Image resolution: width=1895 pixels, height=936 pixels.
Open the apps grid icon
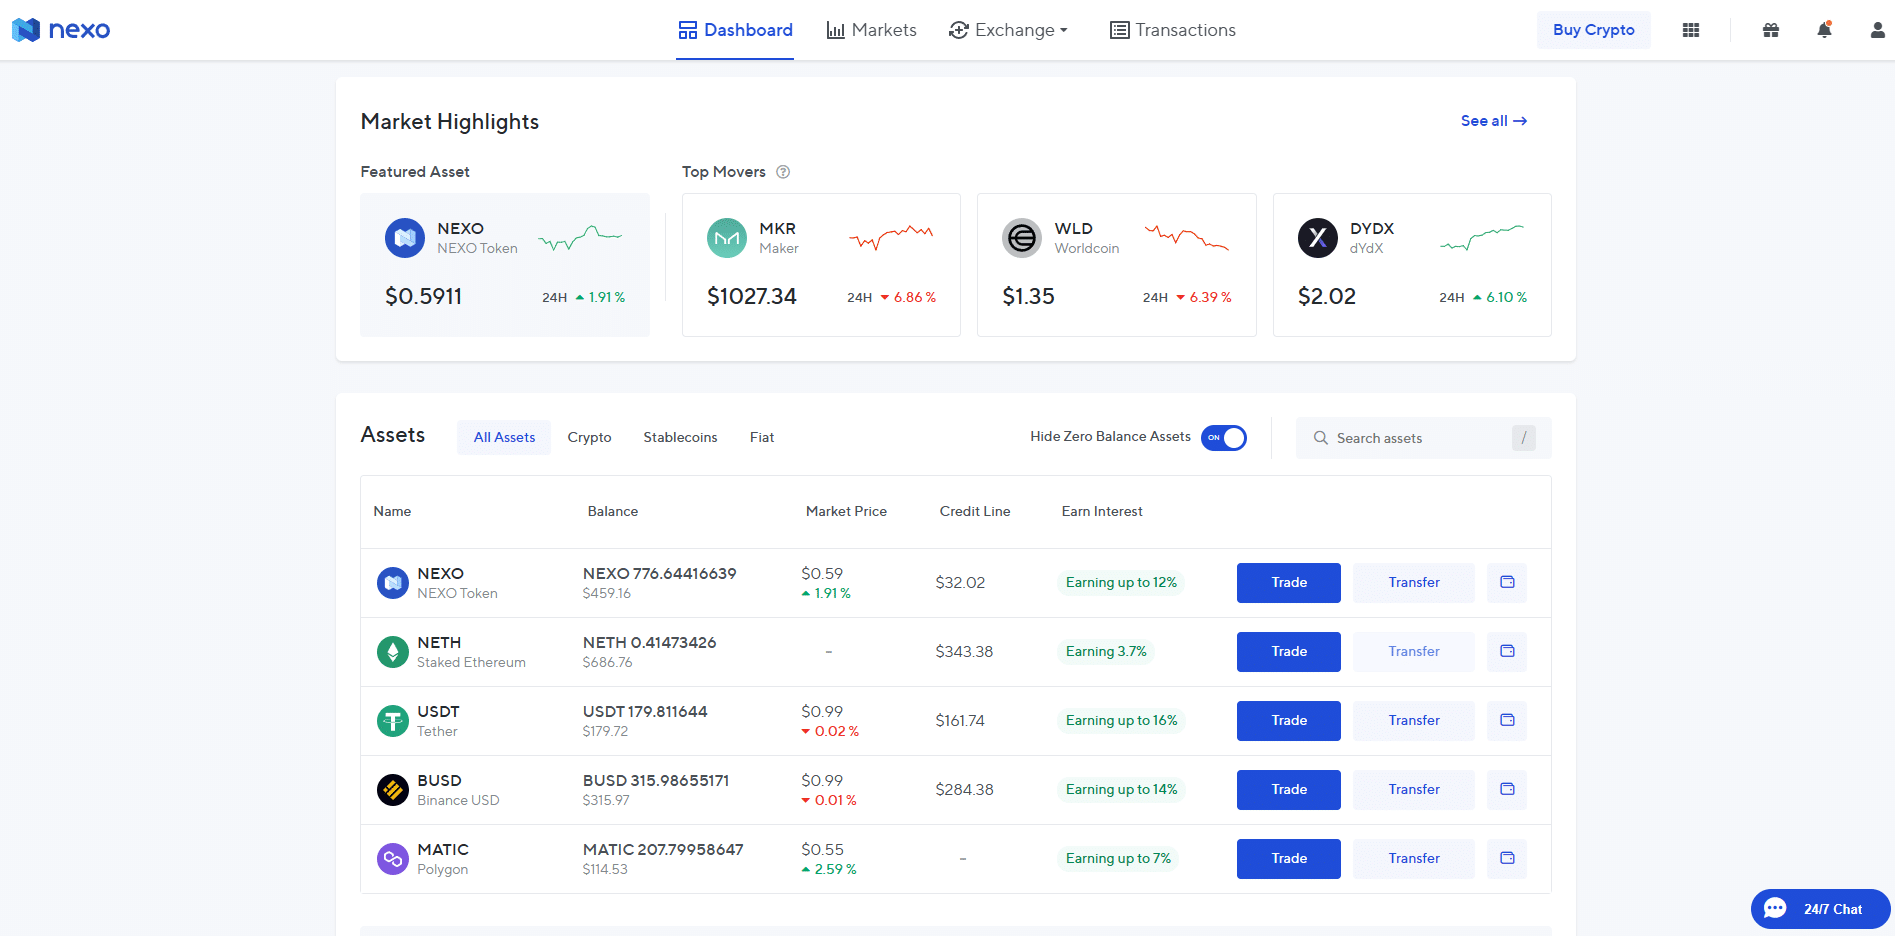[x=1691, y=30]
